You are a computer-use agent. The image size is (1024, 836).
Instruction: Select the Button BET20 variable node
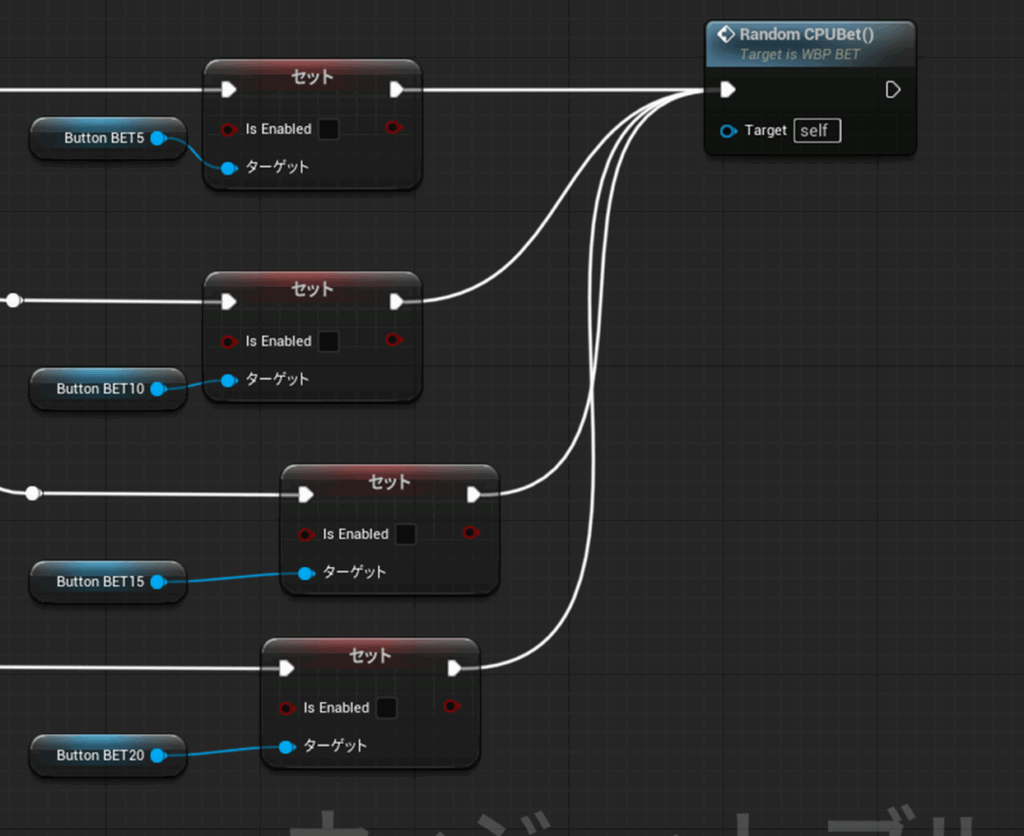(98, 756)
